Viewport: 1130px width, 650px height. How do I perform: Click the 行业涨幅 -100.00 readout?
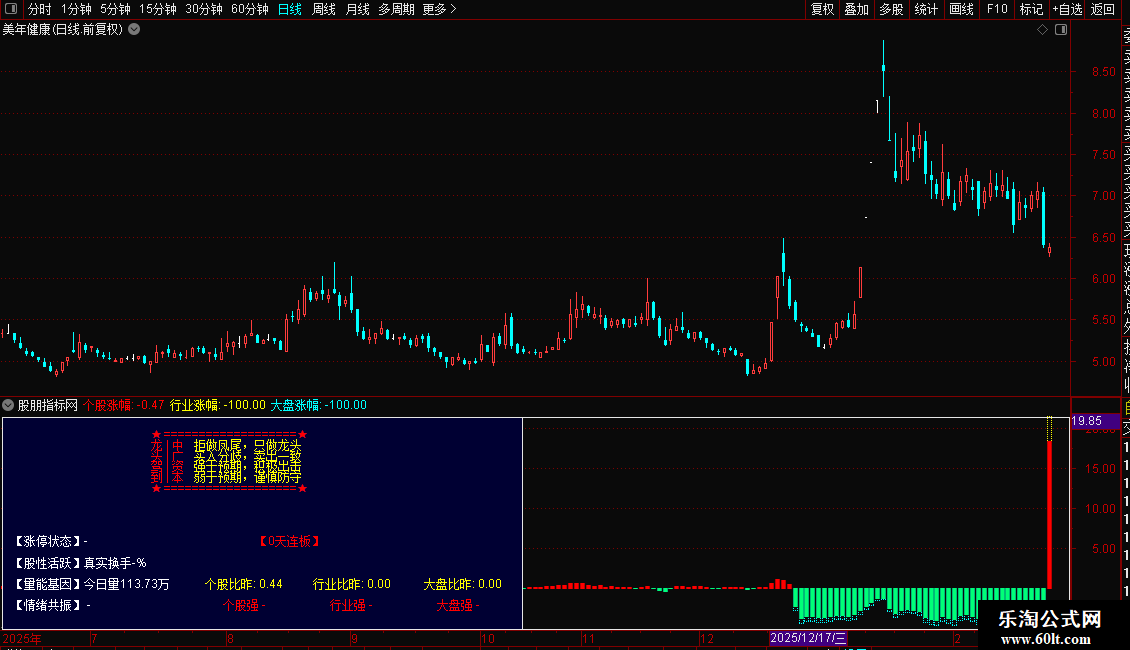point(218,405)
